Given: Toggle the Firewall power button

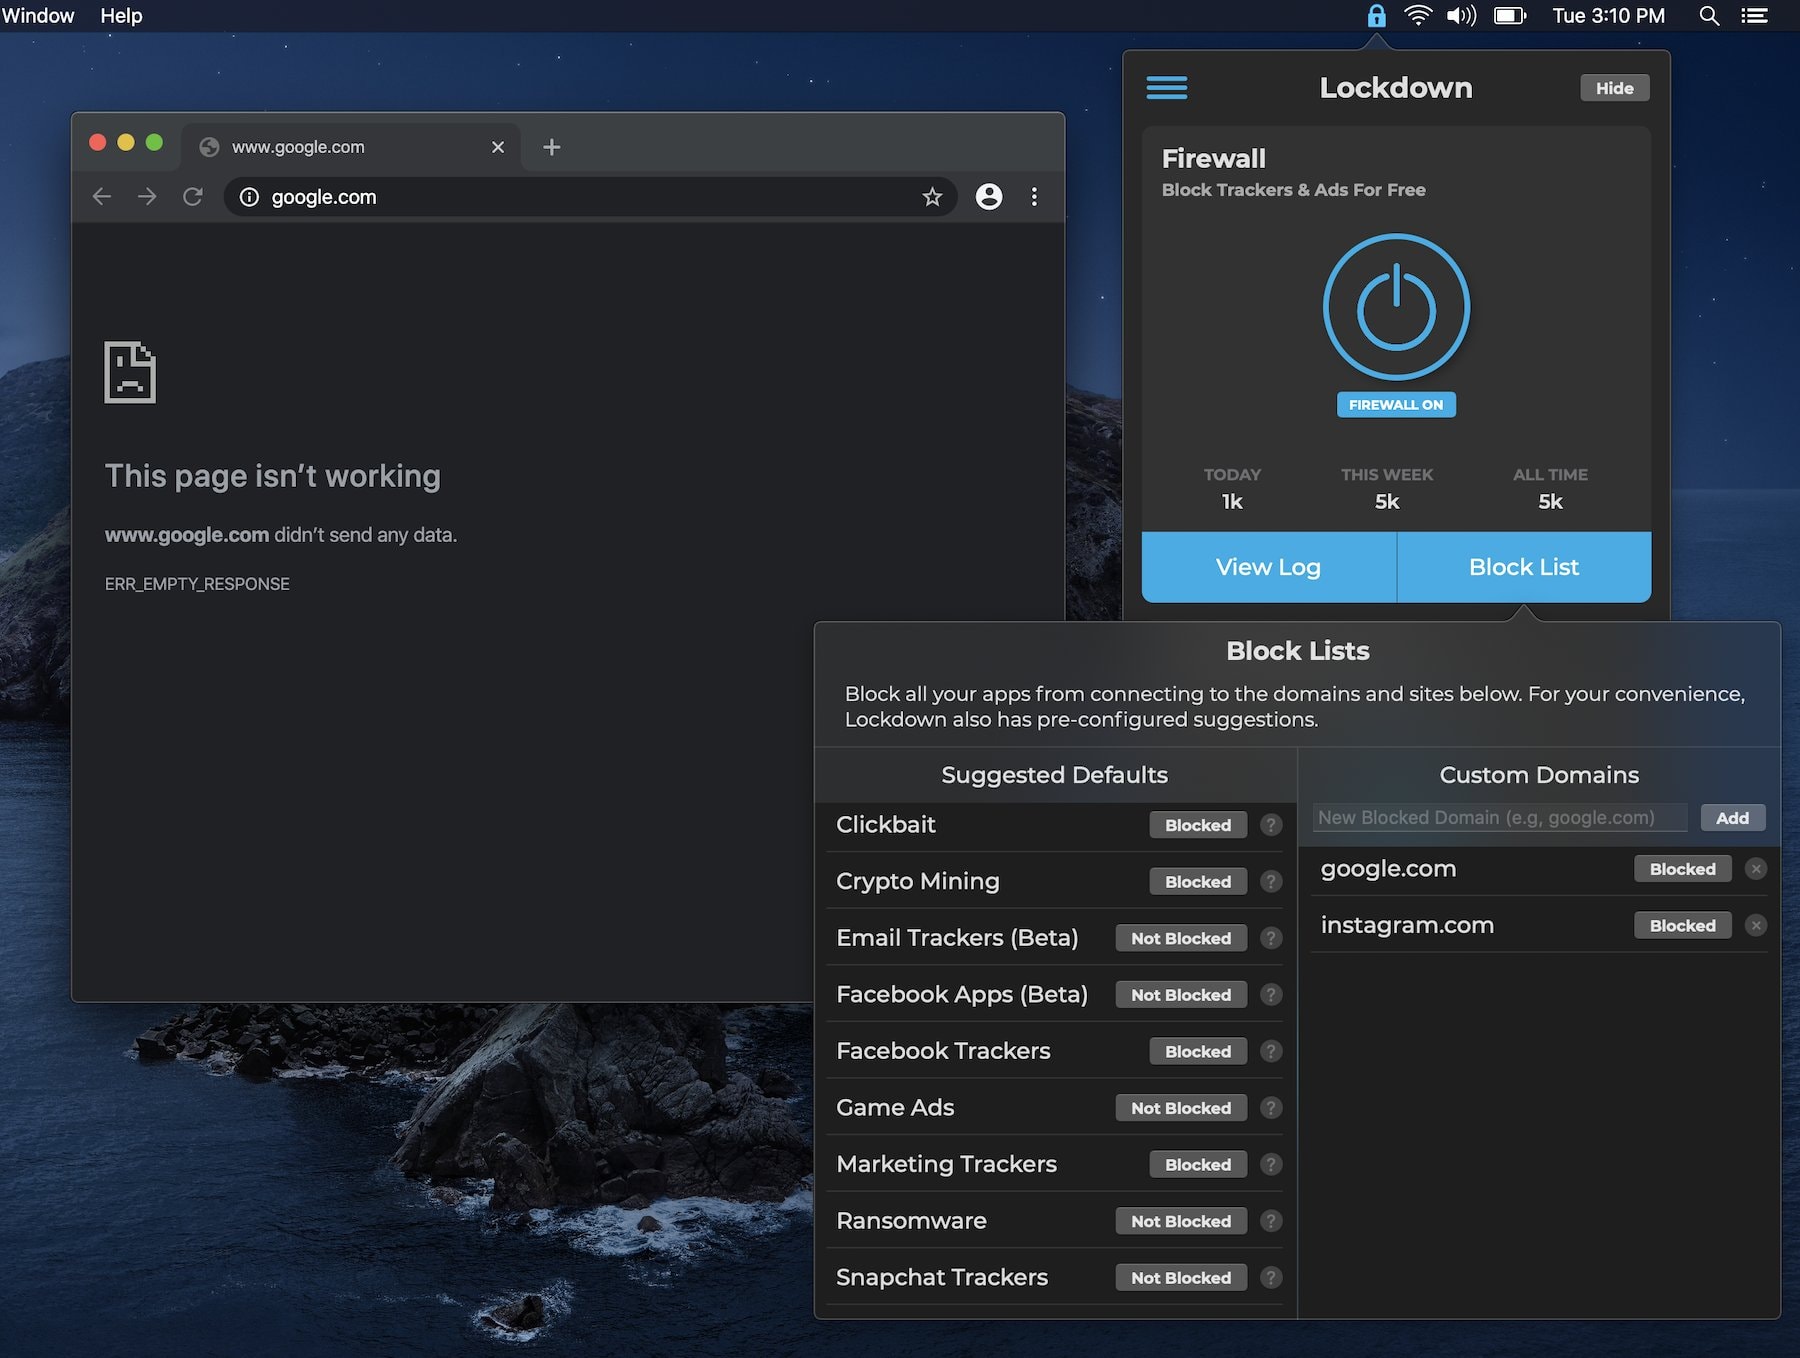Looking at the screenshot, I should point(1396,307).
